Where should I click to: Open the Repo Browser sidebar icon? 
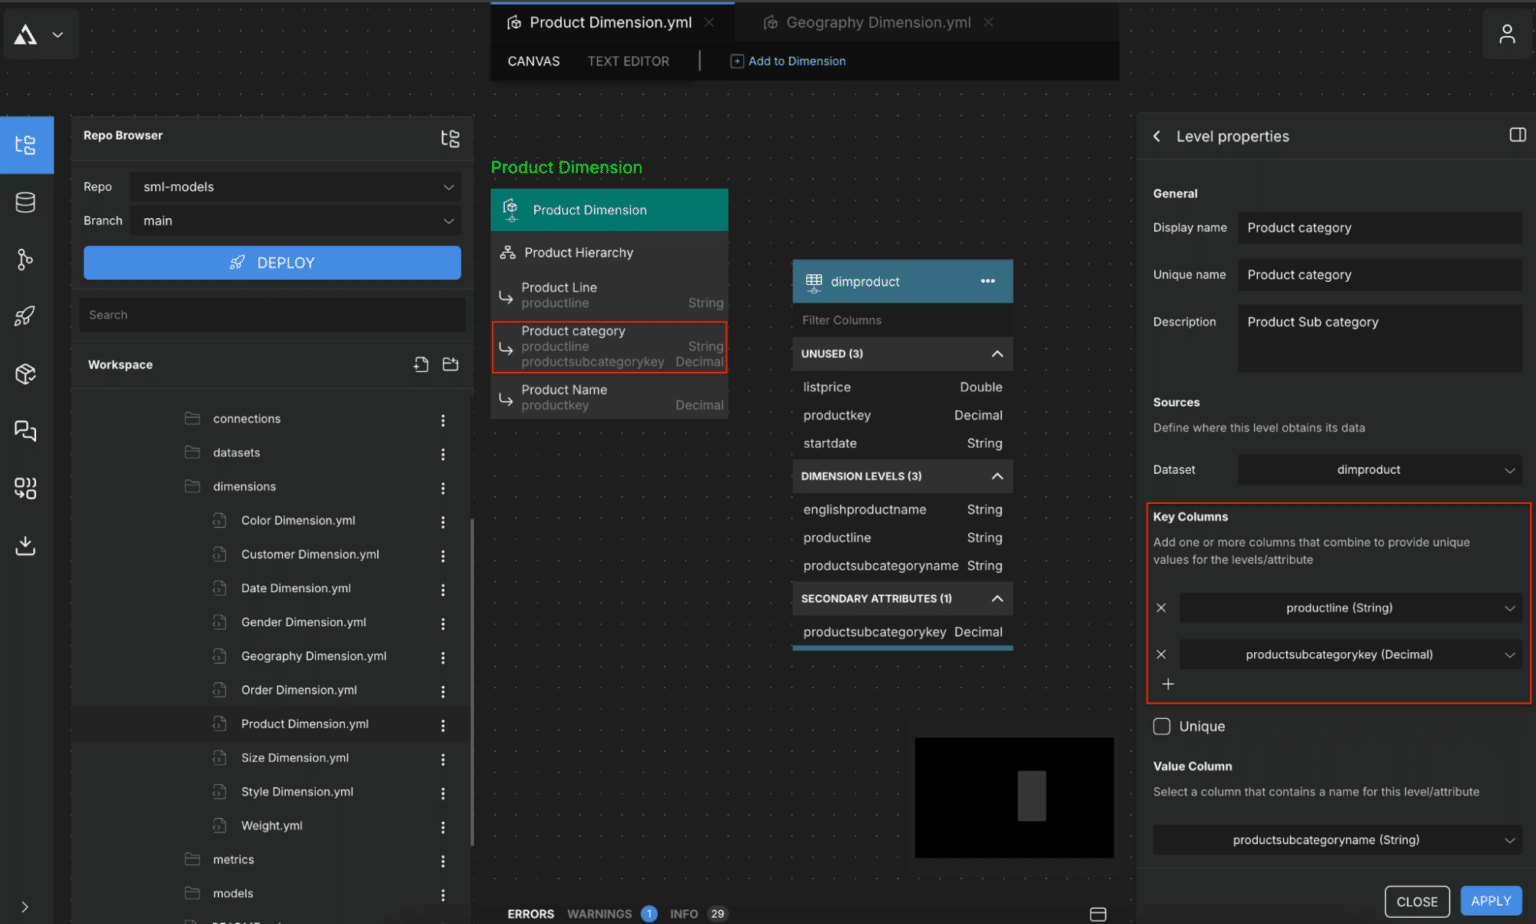26,145
